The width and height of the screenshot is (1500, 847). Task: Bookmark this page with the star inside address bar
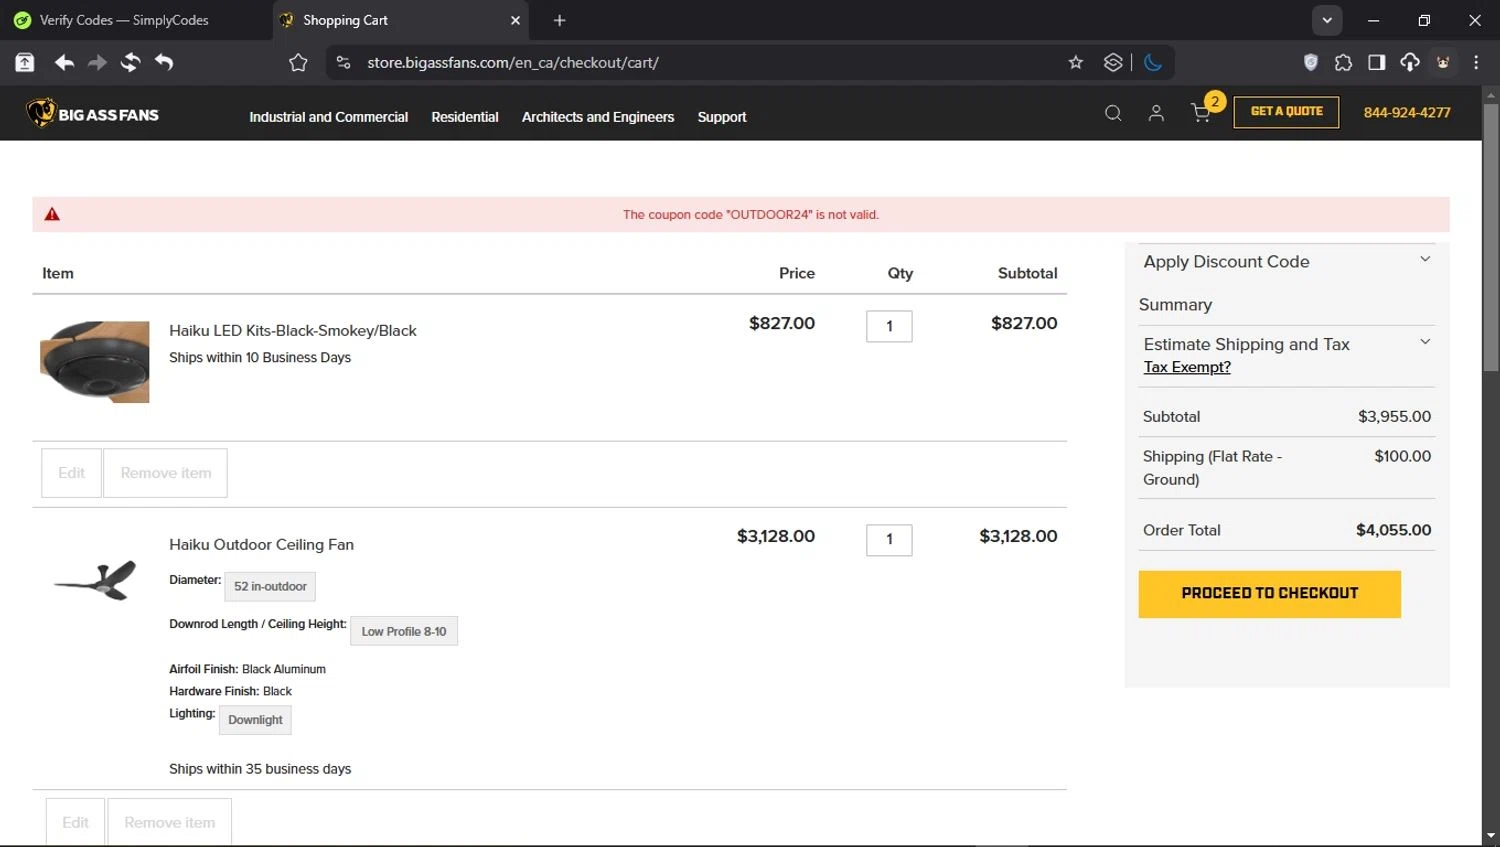tap(1076, 62)
